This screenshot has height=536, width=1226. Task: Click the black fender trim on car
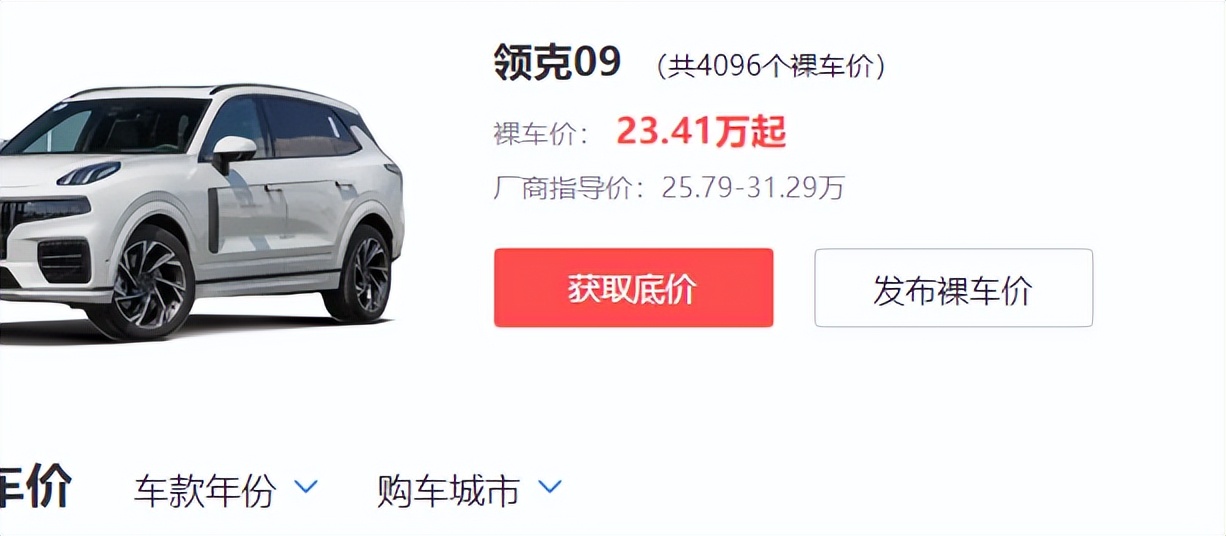[214, 220]
